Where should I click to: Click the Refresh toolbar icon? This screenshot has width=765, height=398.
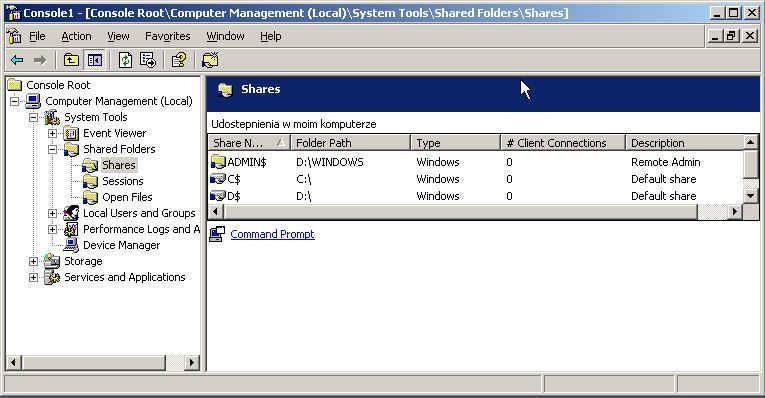125,60
